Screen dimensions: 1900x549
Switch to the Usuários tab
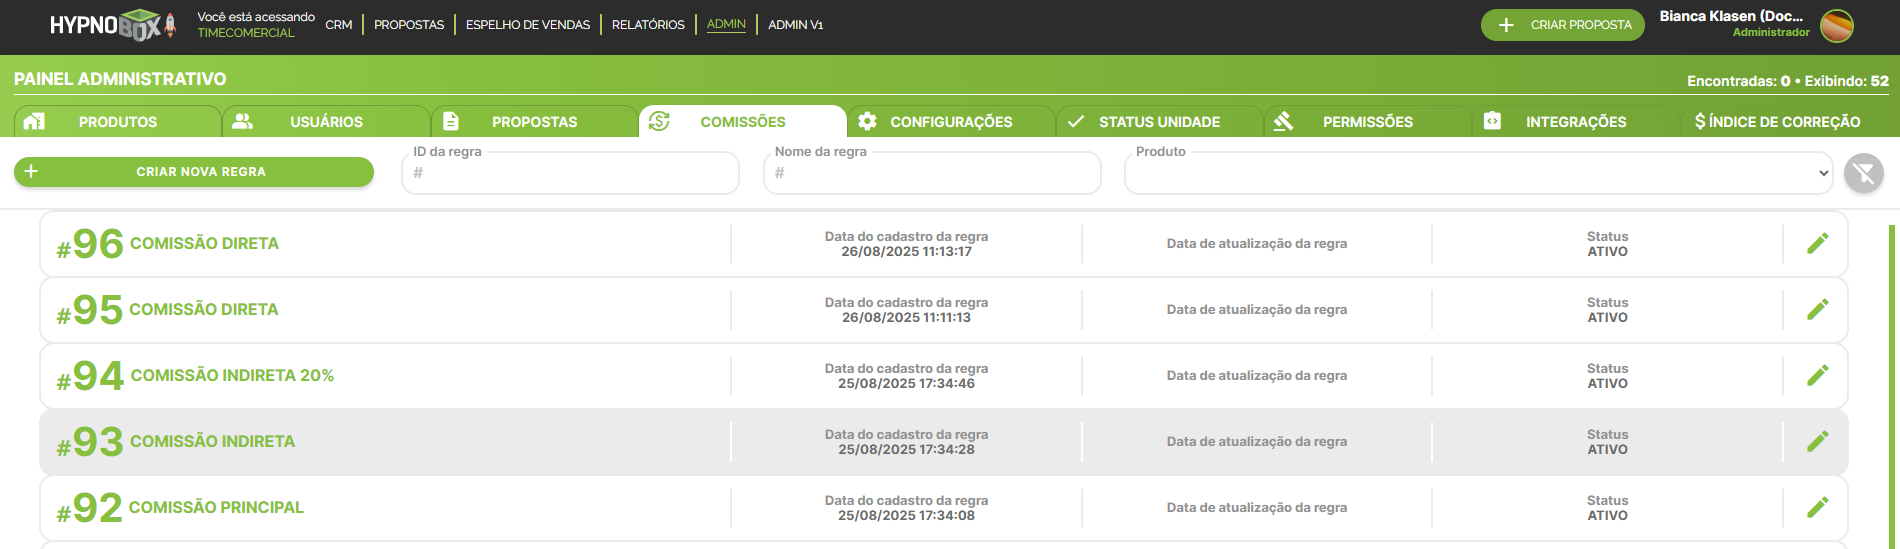(x=326, y=121)
